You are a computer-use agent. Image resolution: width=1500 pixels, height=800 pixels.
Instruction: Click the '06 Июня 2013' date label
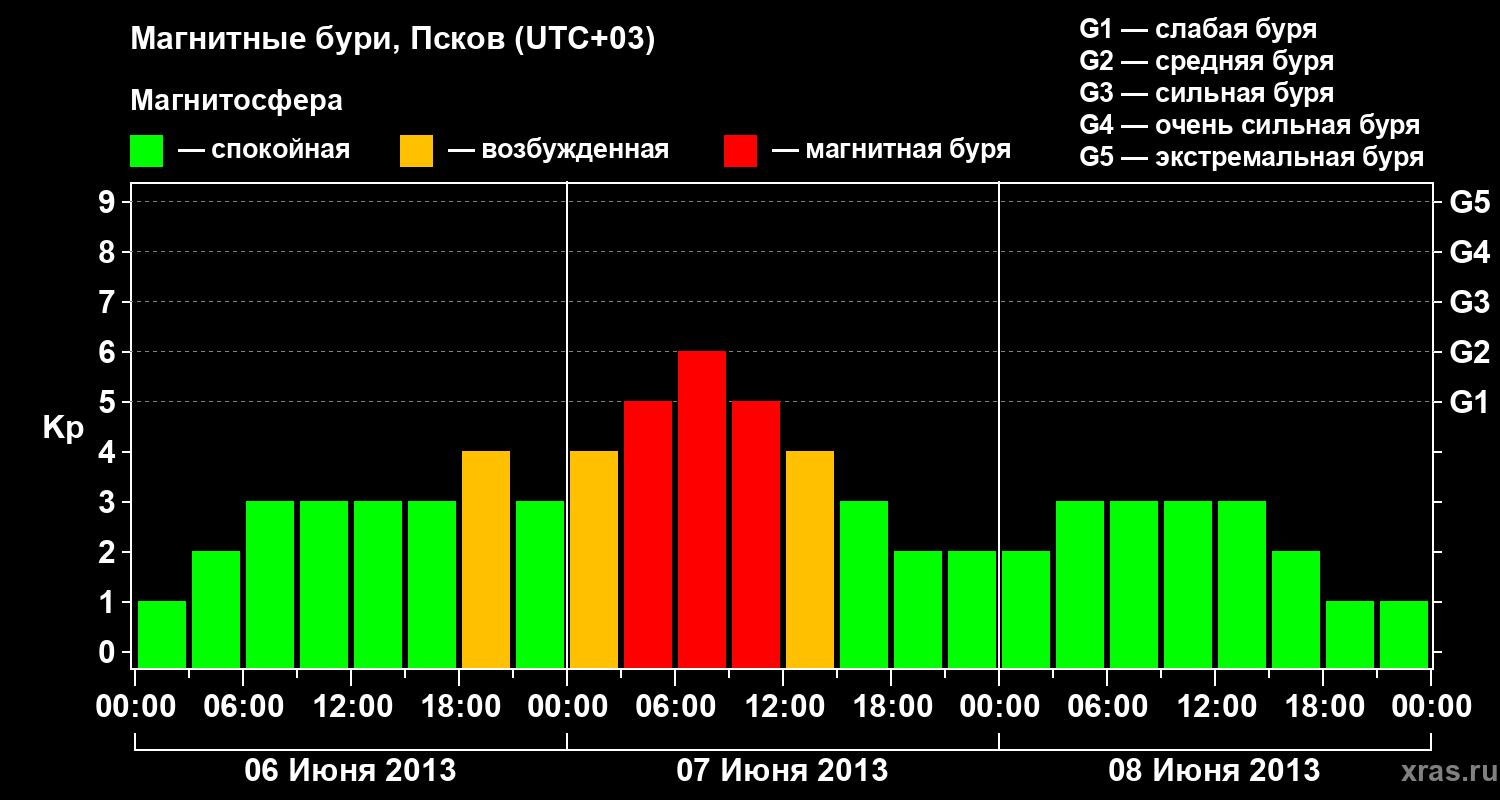351,771
